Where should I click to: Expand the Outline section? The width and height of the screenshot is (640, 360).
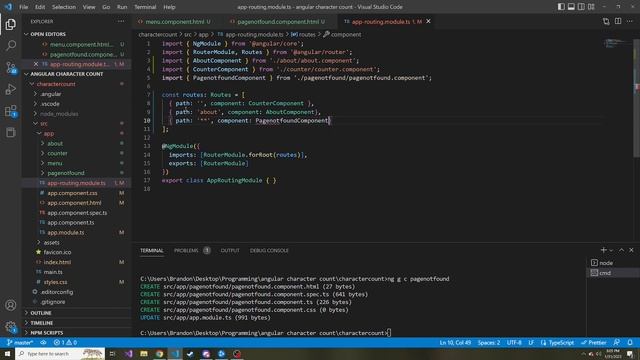(x=41, y=313)
